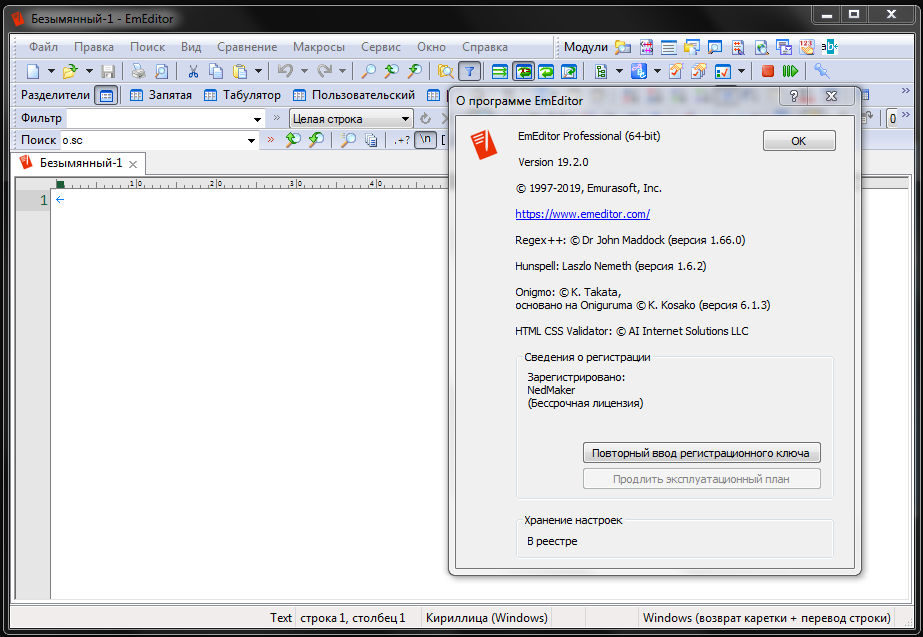Open the Макросы menu

(x=318, y=47)
